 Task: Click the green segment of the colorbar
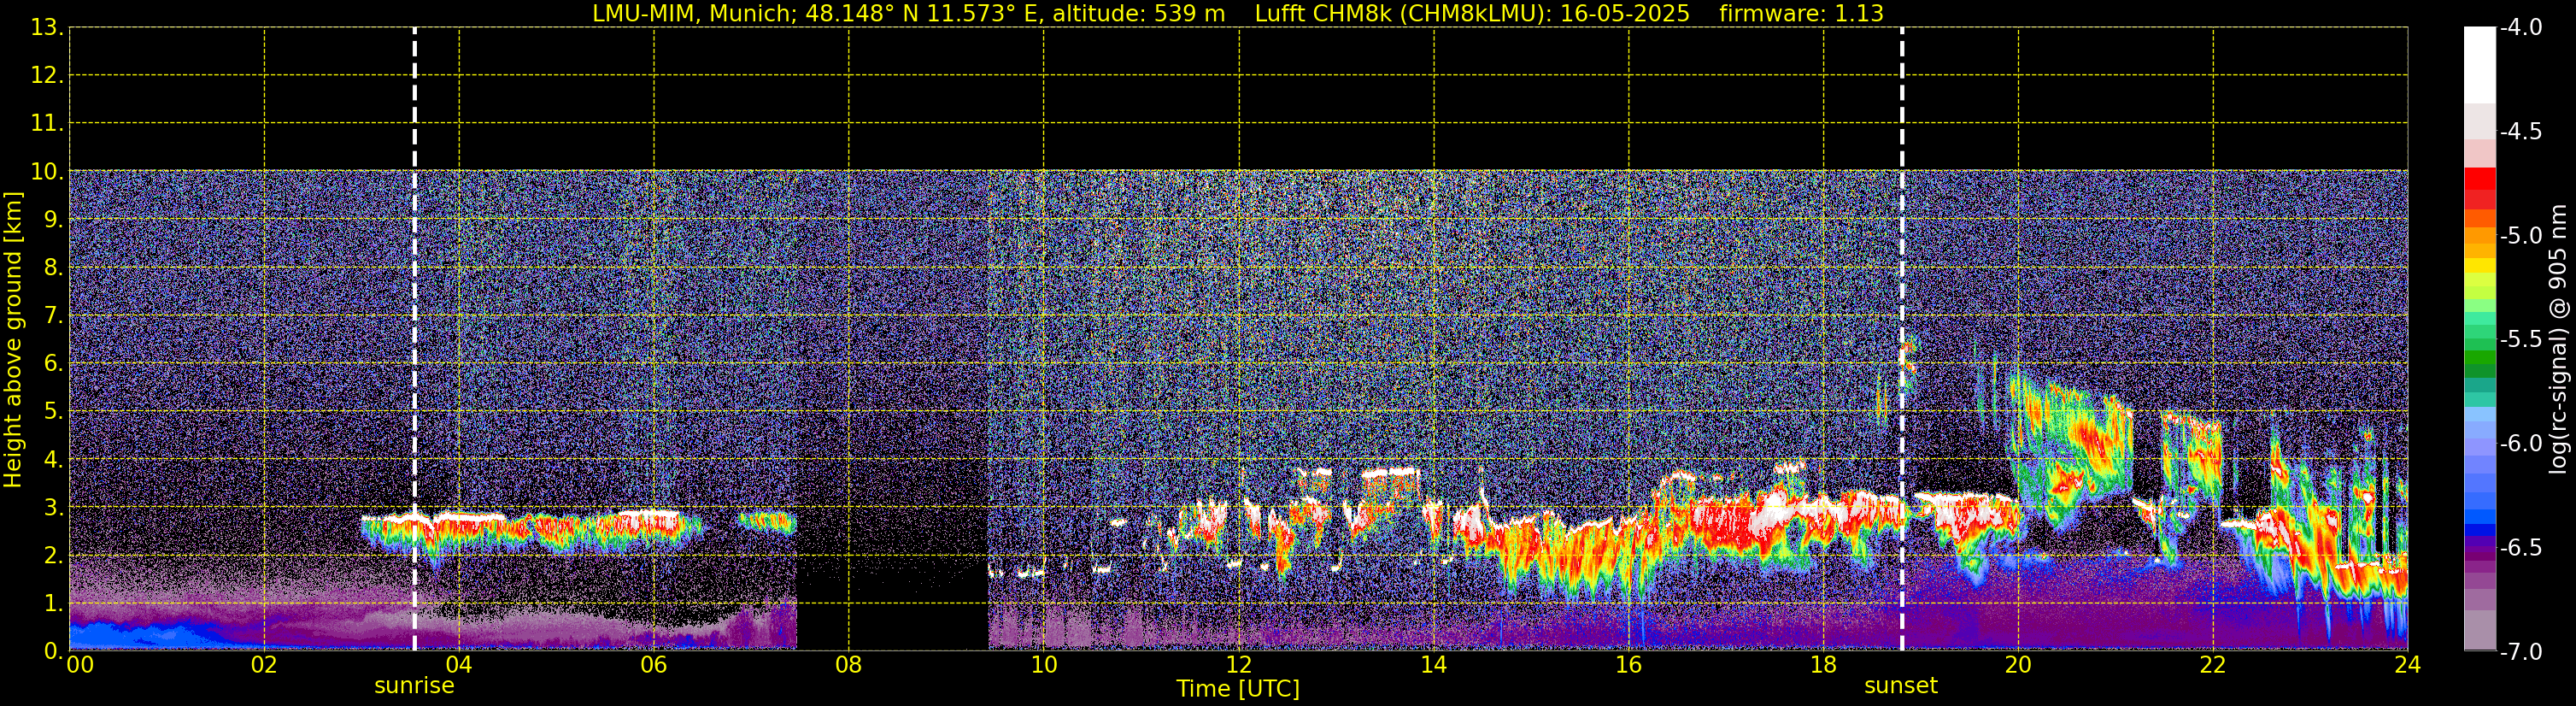[2479, 359]
